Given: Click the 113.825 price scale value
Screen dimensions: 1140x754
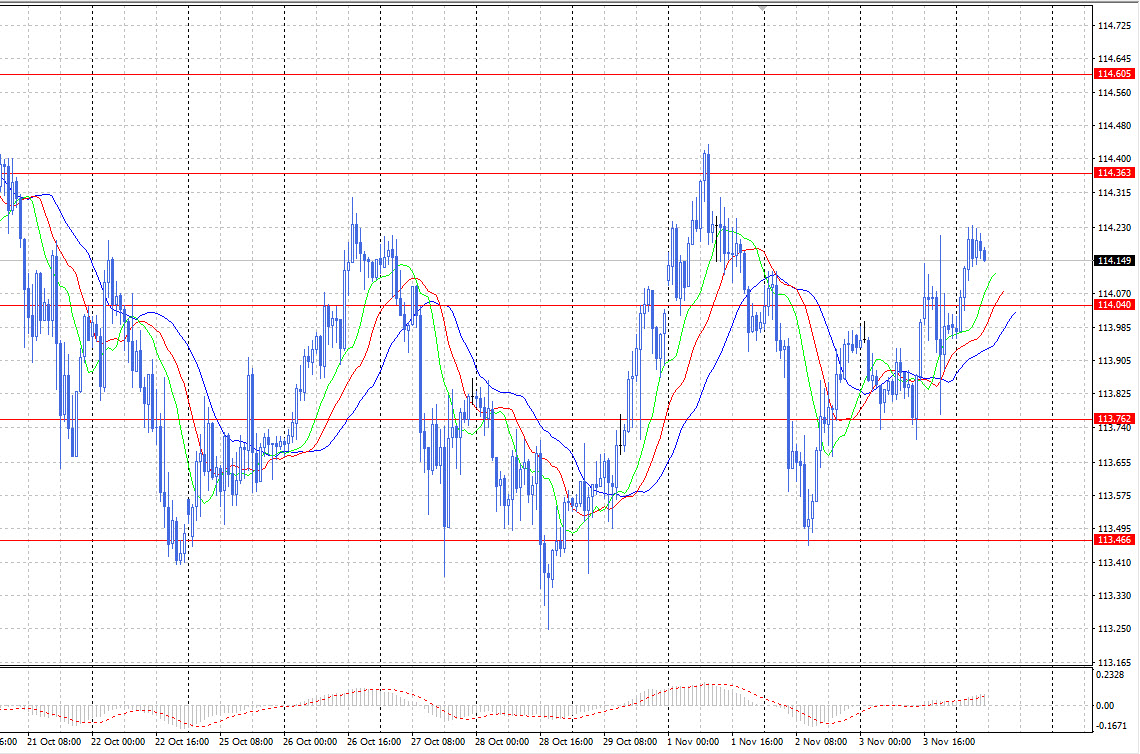Looking at the screenshot, I should 1114,394.
